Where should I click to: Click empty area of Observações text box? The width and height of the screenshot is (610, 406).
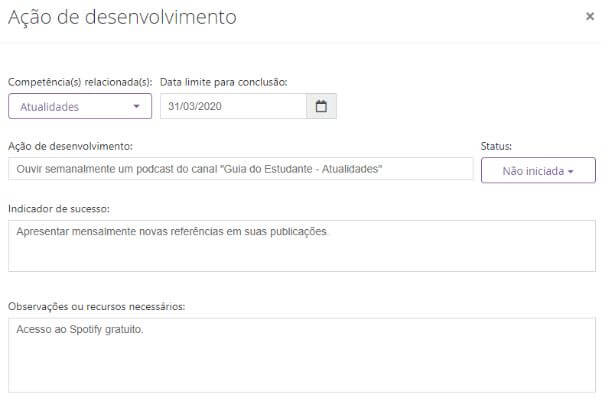click(x=302, y=366)
